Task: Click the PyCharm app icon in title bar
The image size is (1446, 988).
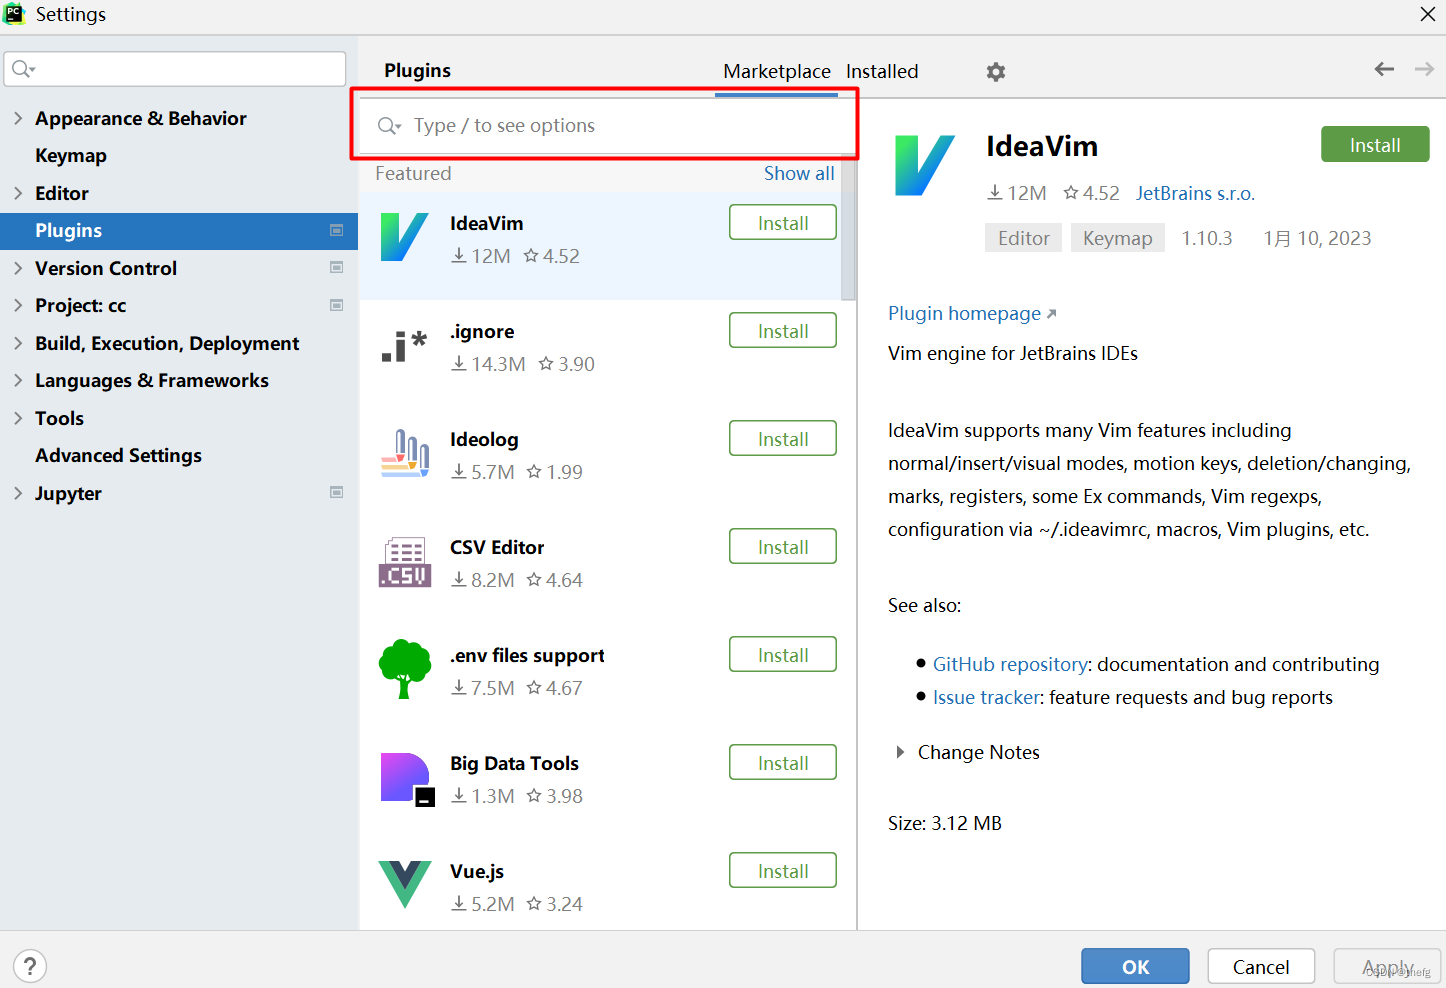Action: [x=15, y=14]
